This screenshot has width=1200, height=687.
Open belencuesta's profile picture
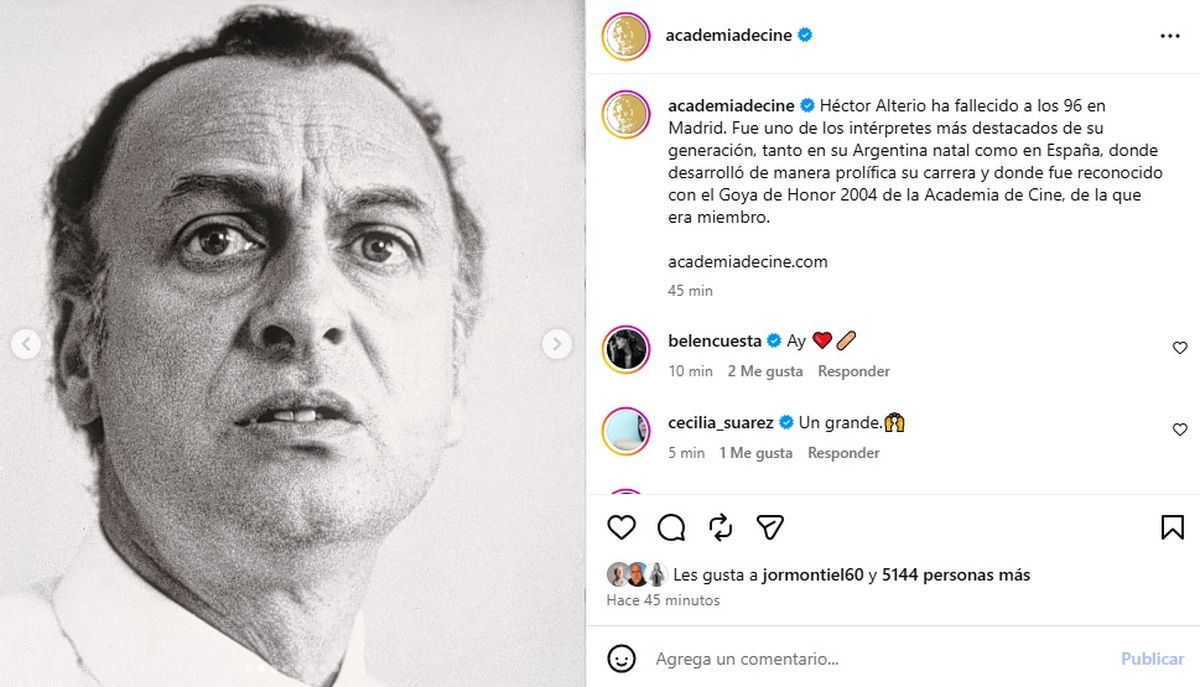click(x=627, y=348)
